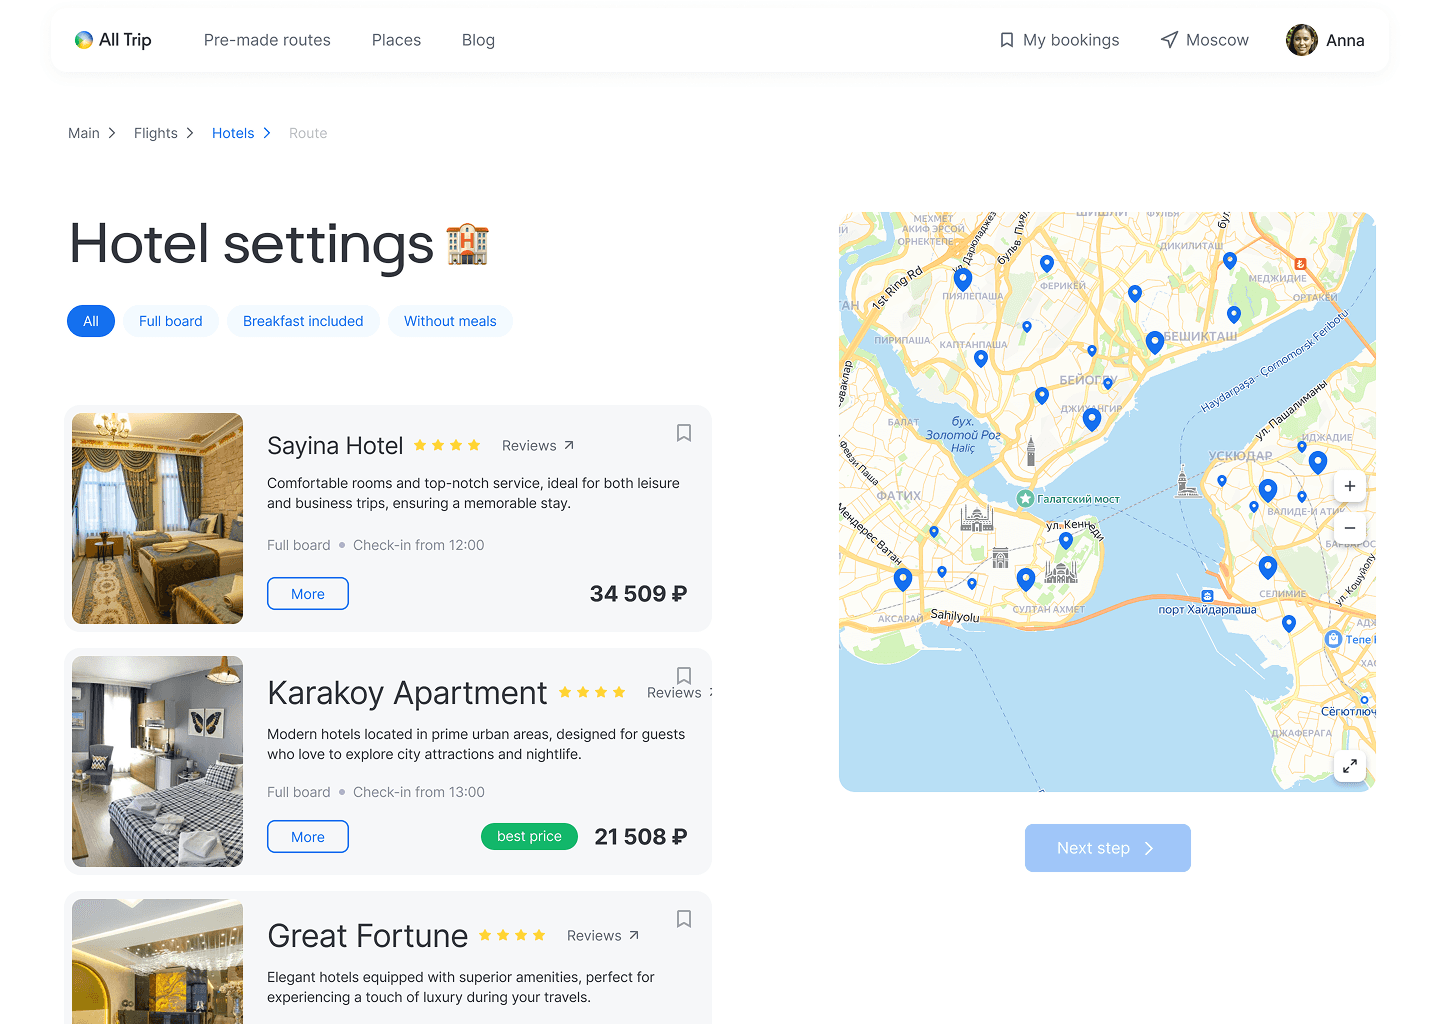1440x1024 pixels.
Task: Open My bookings page
Action: click(x=1060, y=40)
